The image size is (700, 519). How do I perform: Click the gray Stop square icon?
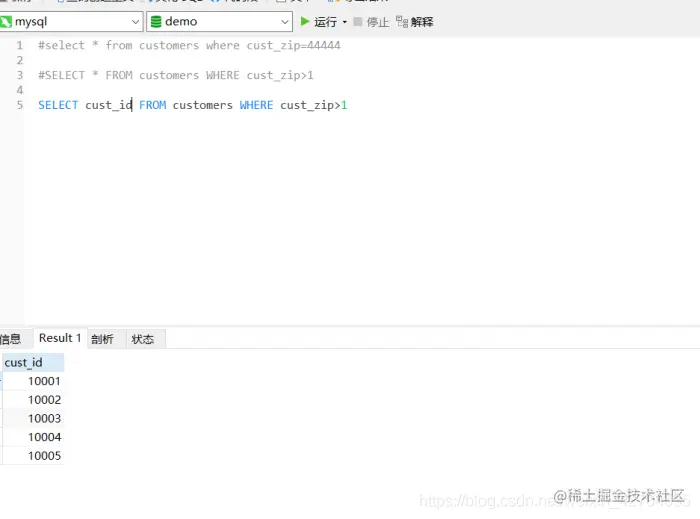358,21
